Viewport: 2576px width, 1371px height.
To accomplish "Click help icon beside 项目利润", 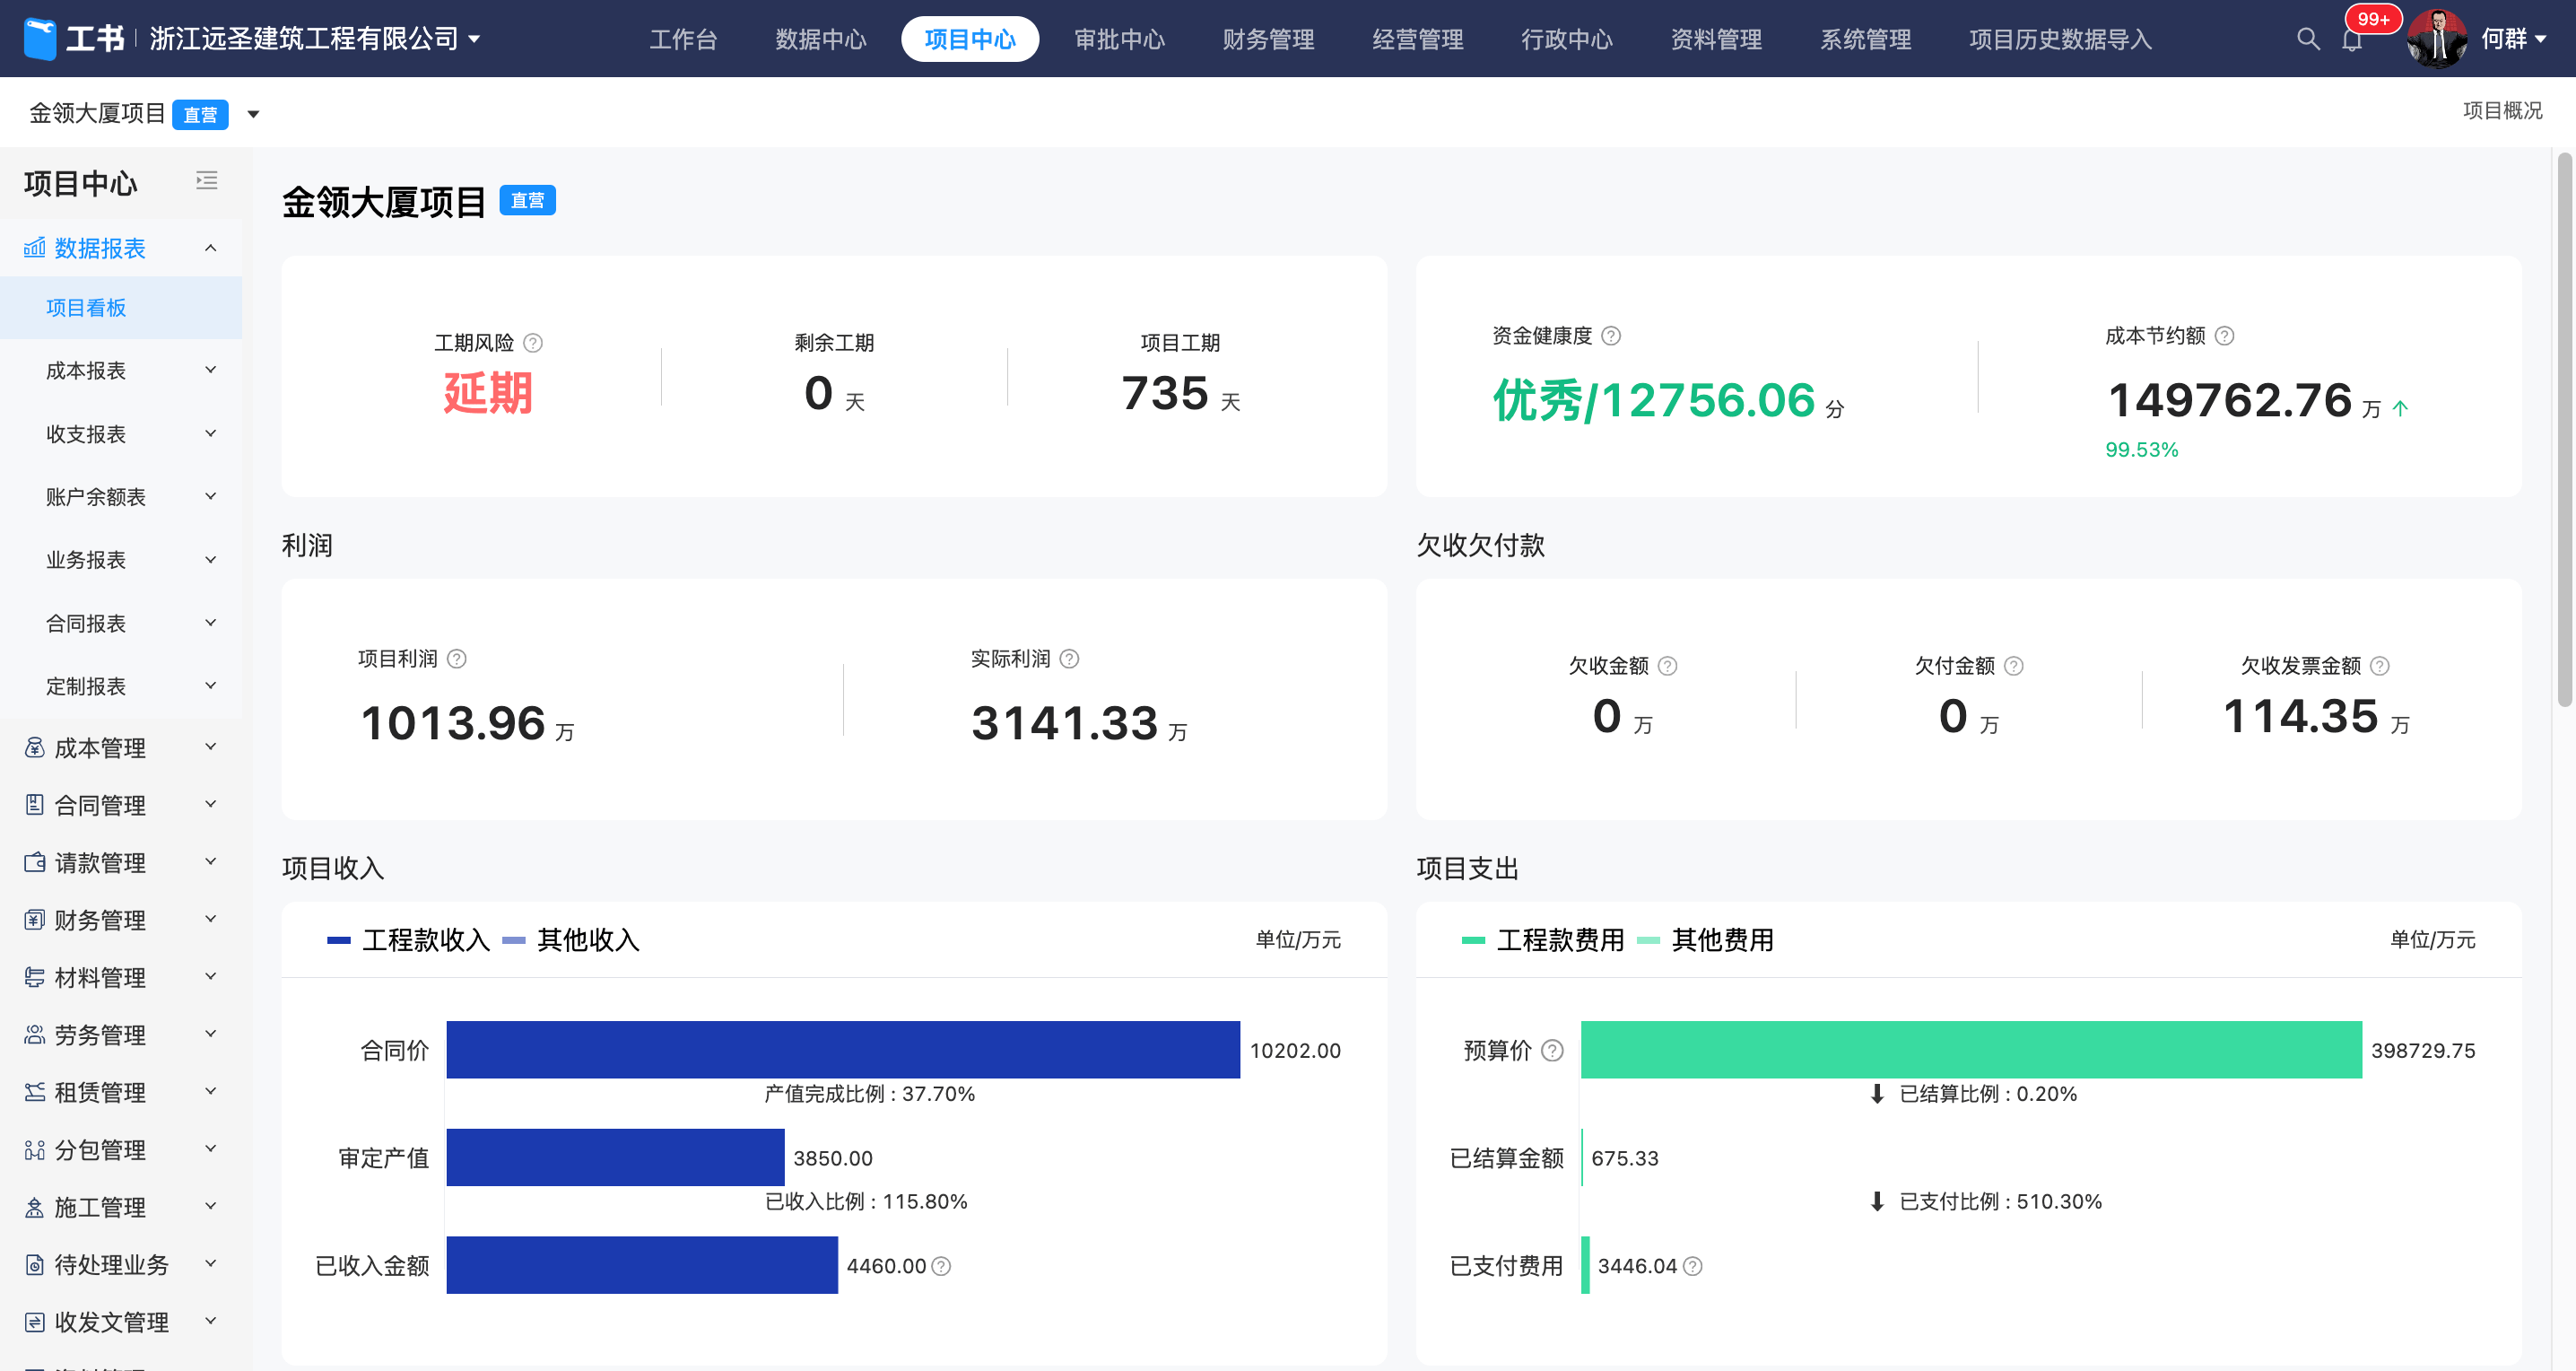I will 457,659.
